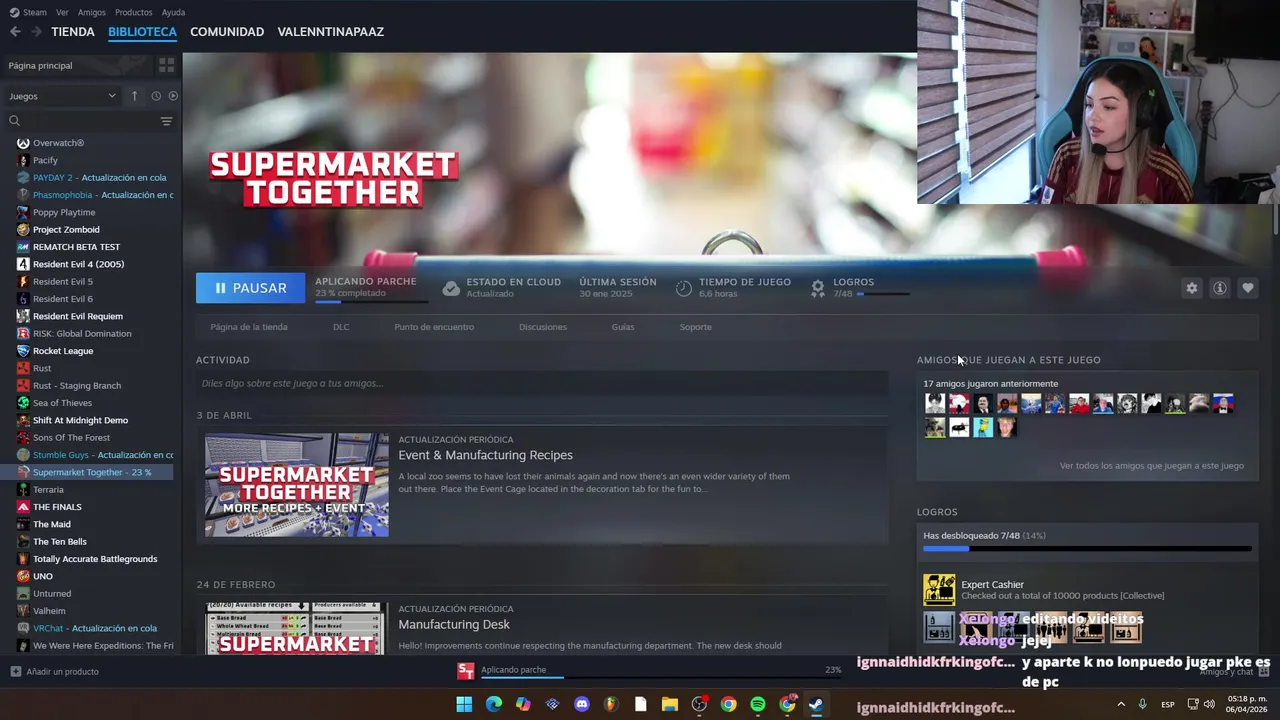Image resolution: width=1280 pixels, height=720 pixels.
Task: Open Amigos menu
Action: tap(92, 12)
